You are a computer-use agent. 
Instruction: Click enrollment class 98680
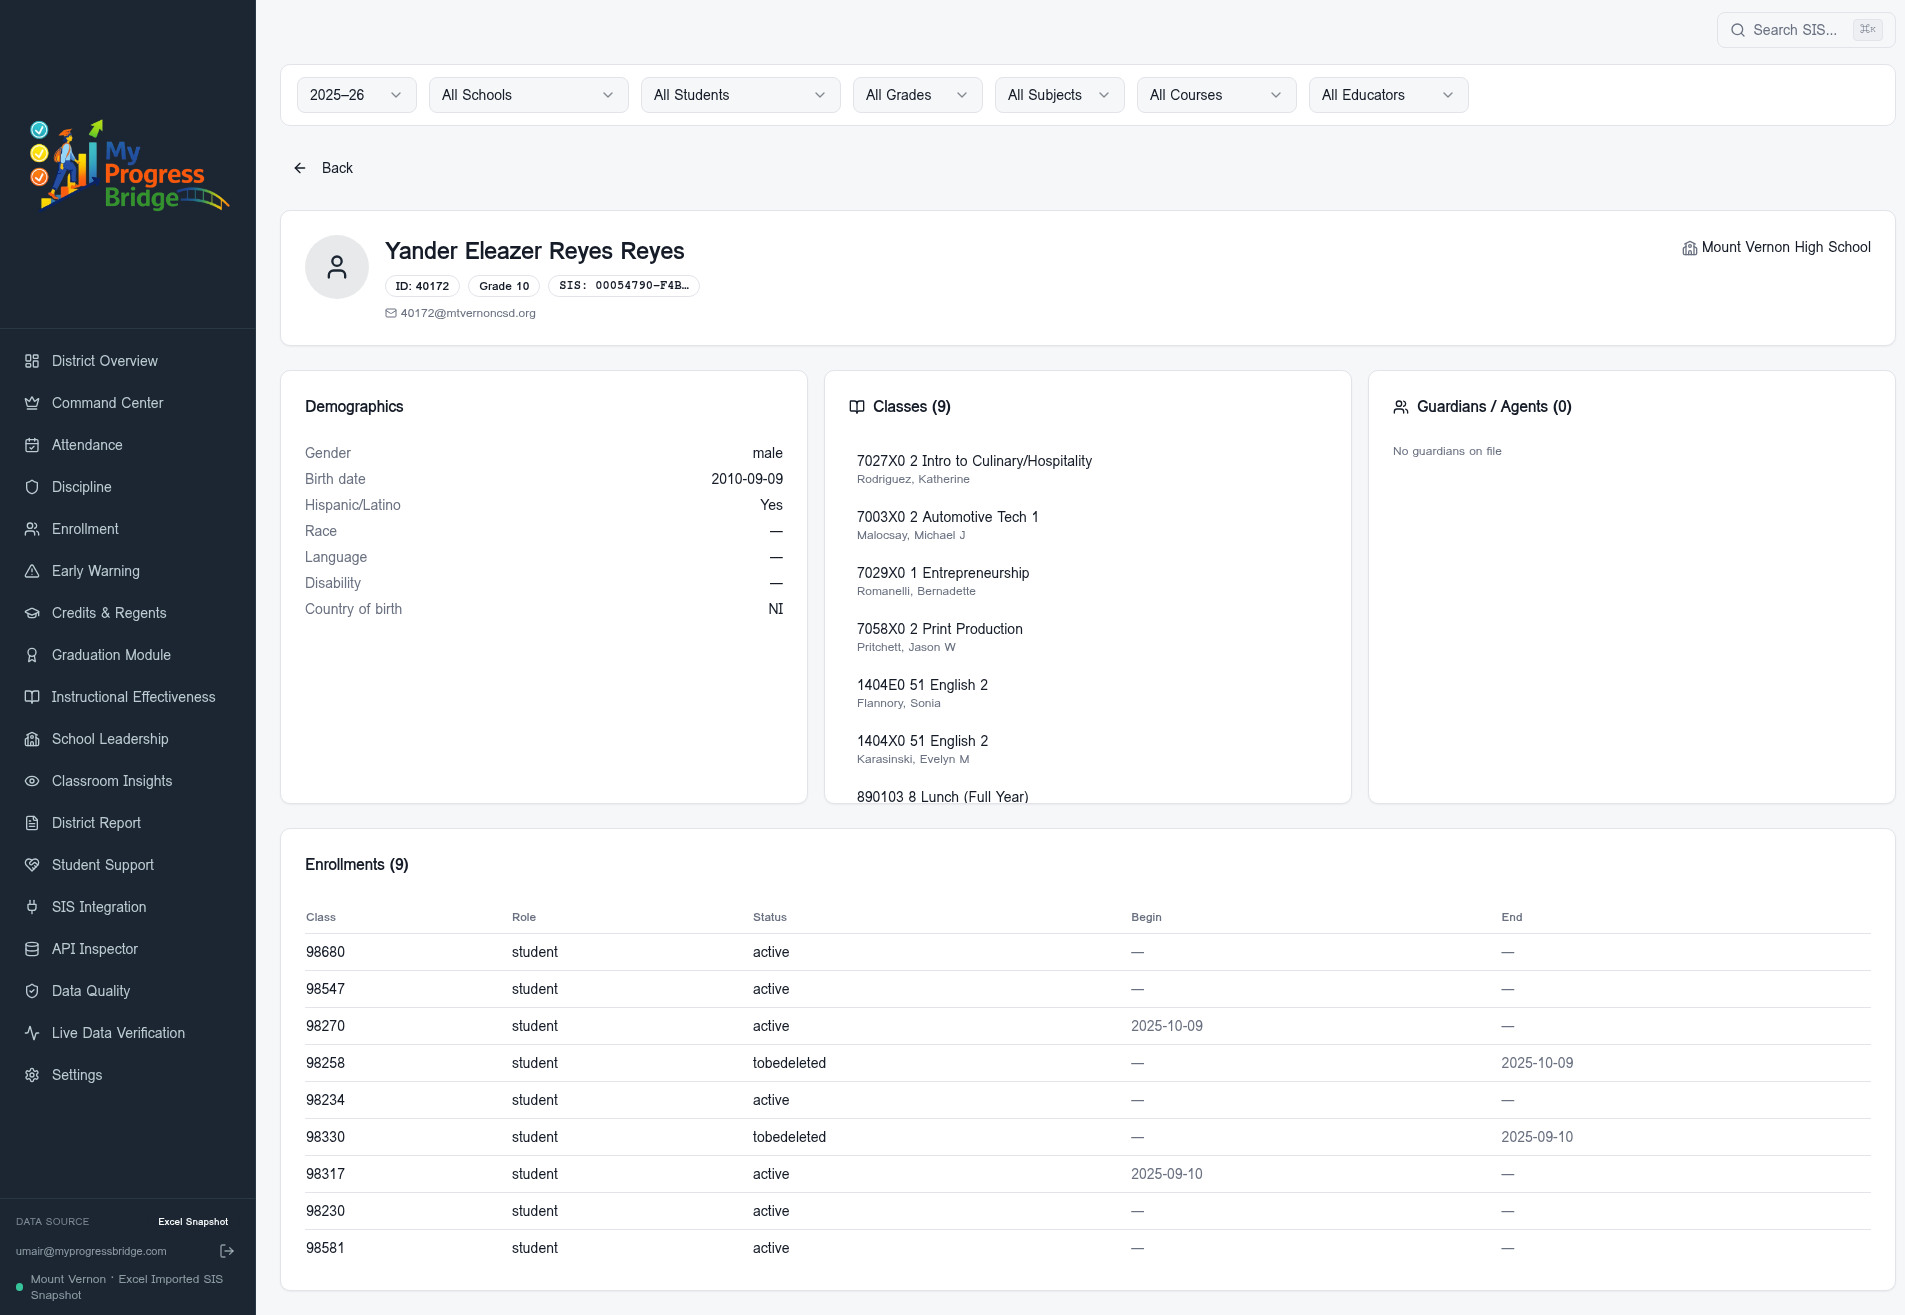pyautogui.click(x=326, y=952)
